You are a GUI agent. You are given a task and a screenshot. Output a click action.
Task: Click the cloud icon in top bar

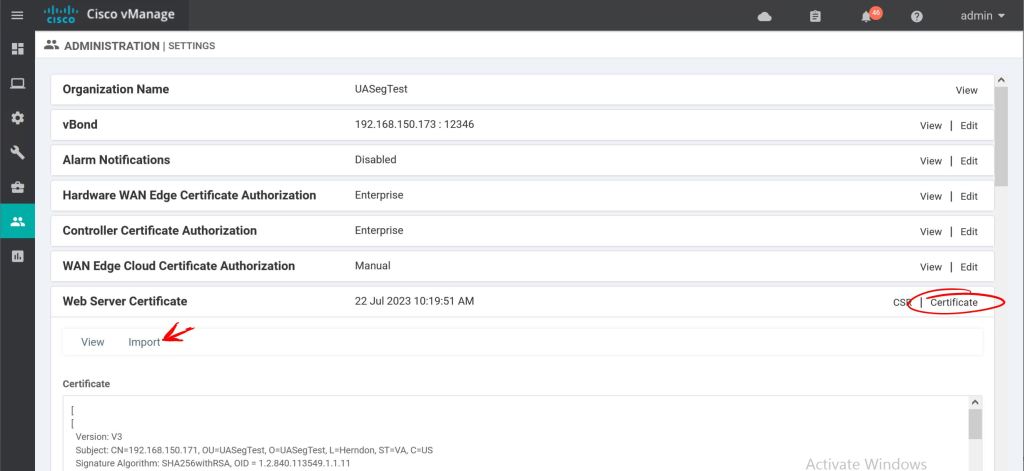[x=765, y=16]
